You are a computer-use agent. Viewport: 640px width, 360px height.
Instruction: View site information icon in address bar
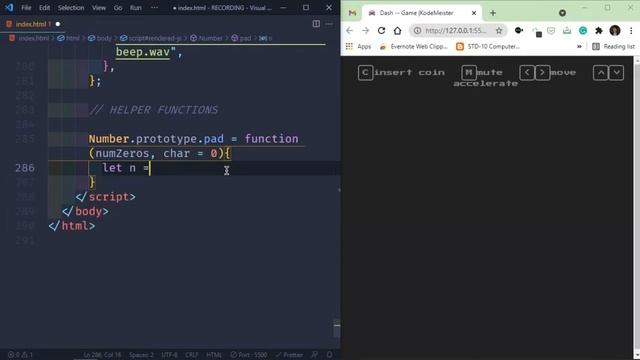click(418, 31)
